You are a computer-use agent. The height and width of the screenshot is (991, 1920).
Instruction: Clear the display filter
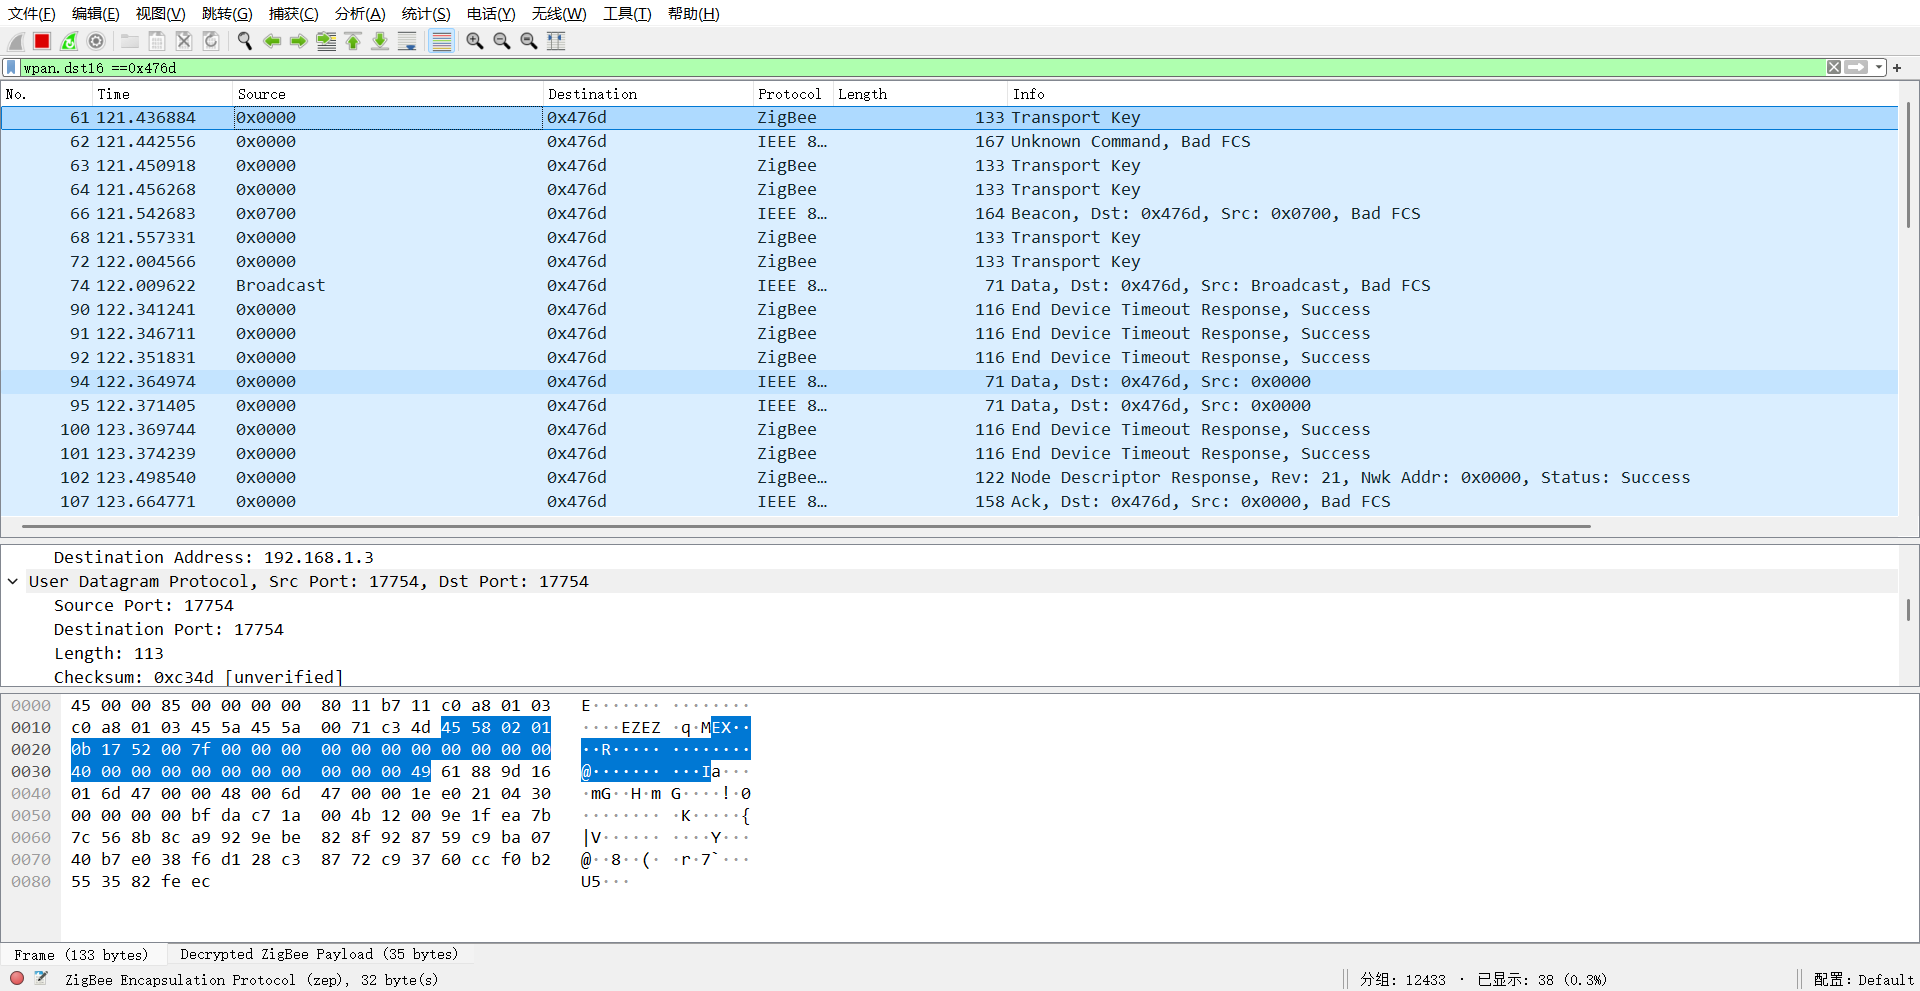(x=1834, y=67)
